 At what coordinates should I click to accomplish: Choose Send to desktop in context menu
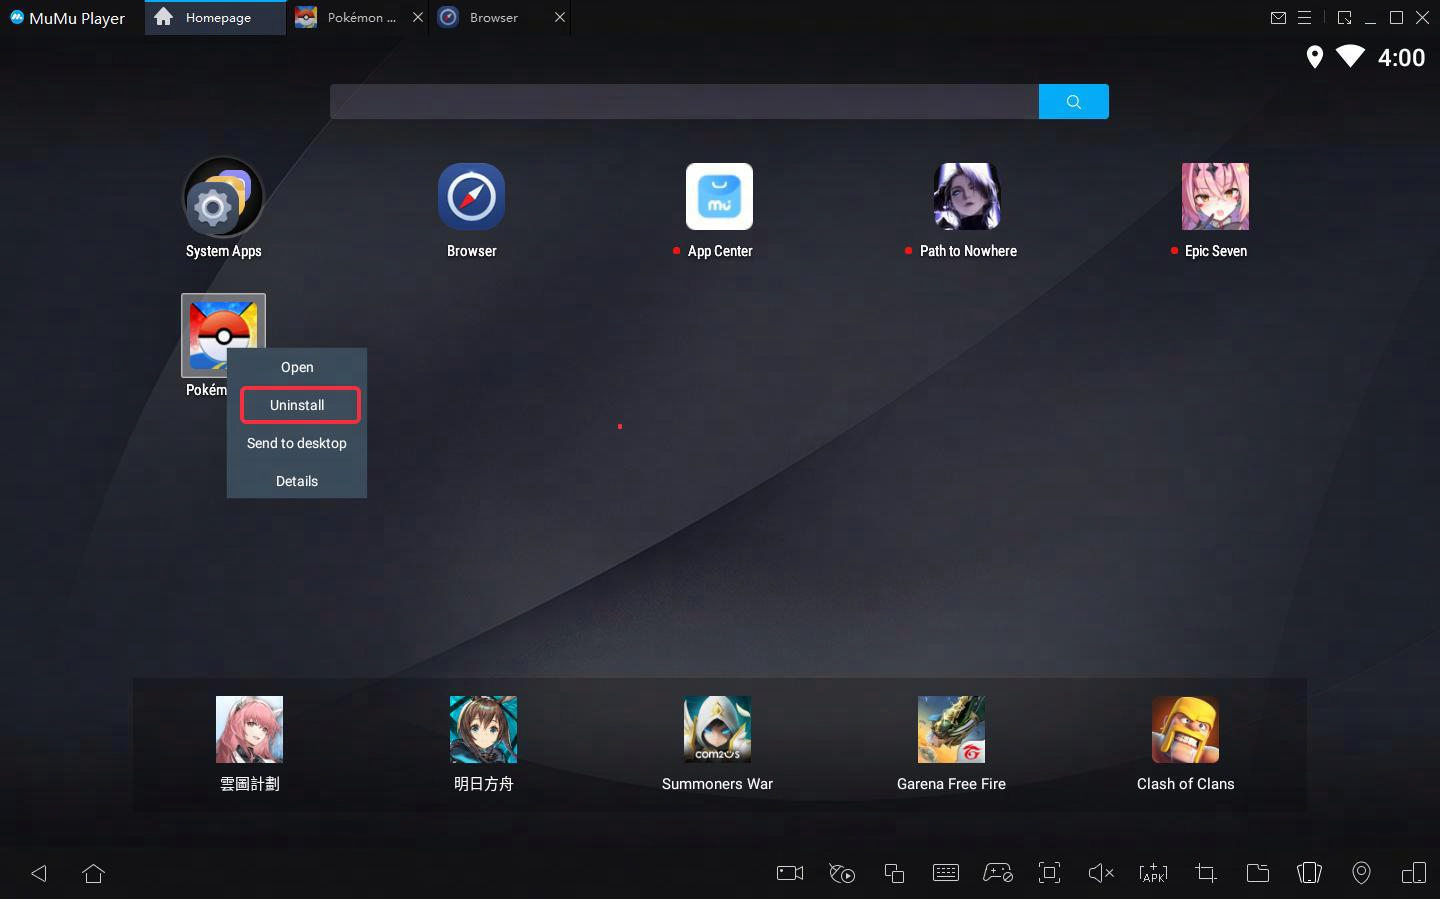tap(297, 443)
